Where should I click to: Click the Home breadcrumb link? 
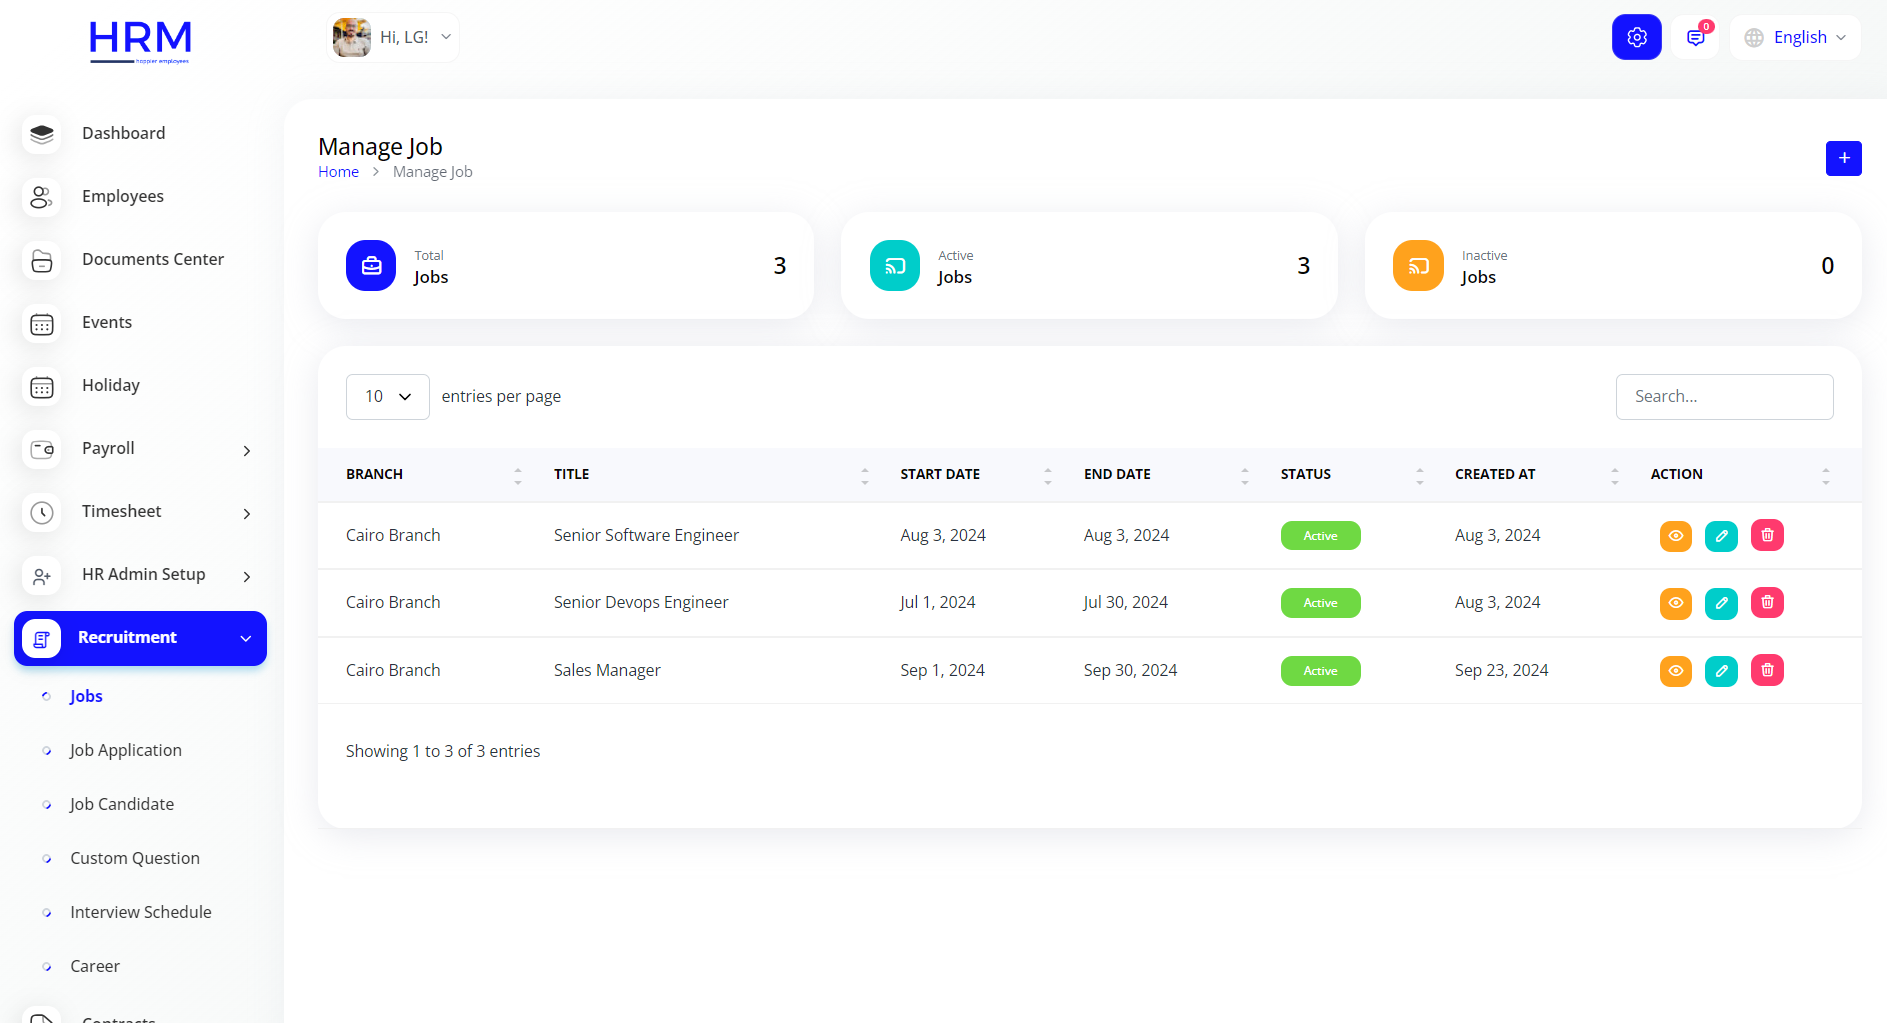point(338,172)
